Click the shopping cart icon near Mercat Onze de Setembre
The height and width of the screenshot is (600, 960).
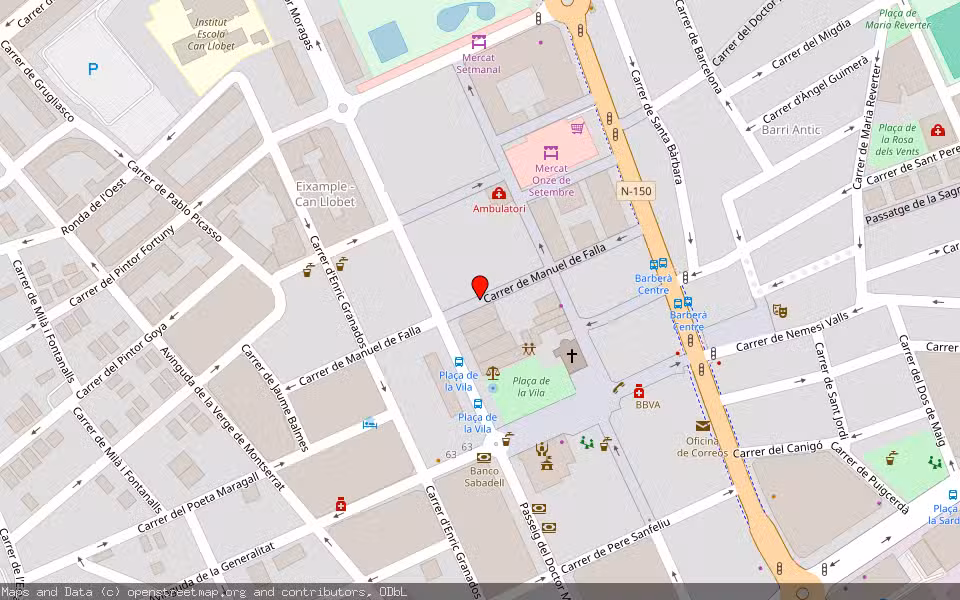(x=578, y=129)
